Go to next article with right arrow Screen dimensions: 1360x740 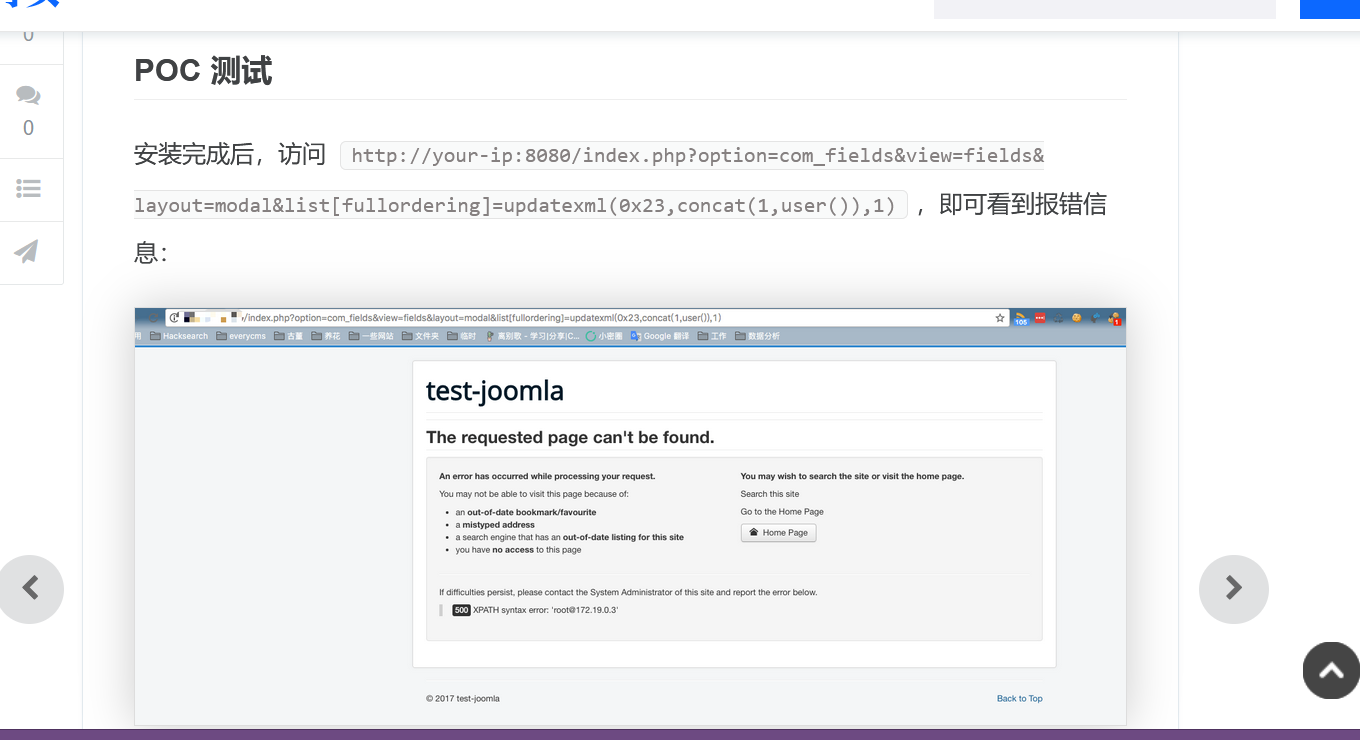(1234, 588)
